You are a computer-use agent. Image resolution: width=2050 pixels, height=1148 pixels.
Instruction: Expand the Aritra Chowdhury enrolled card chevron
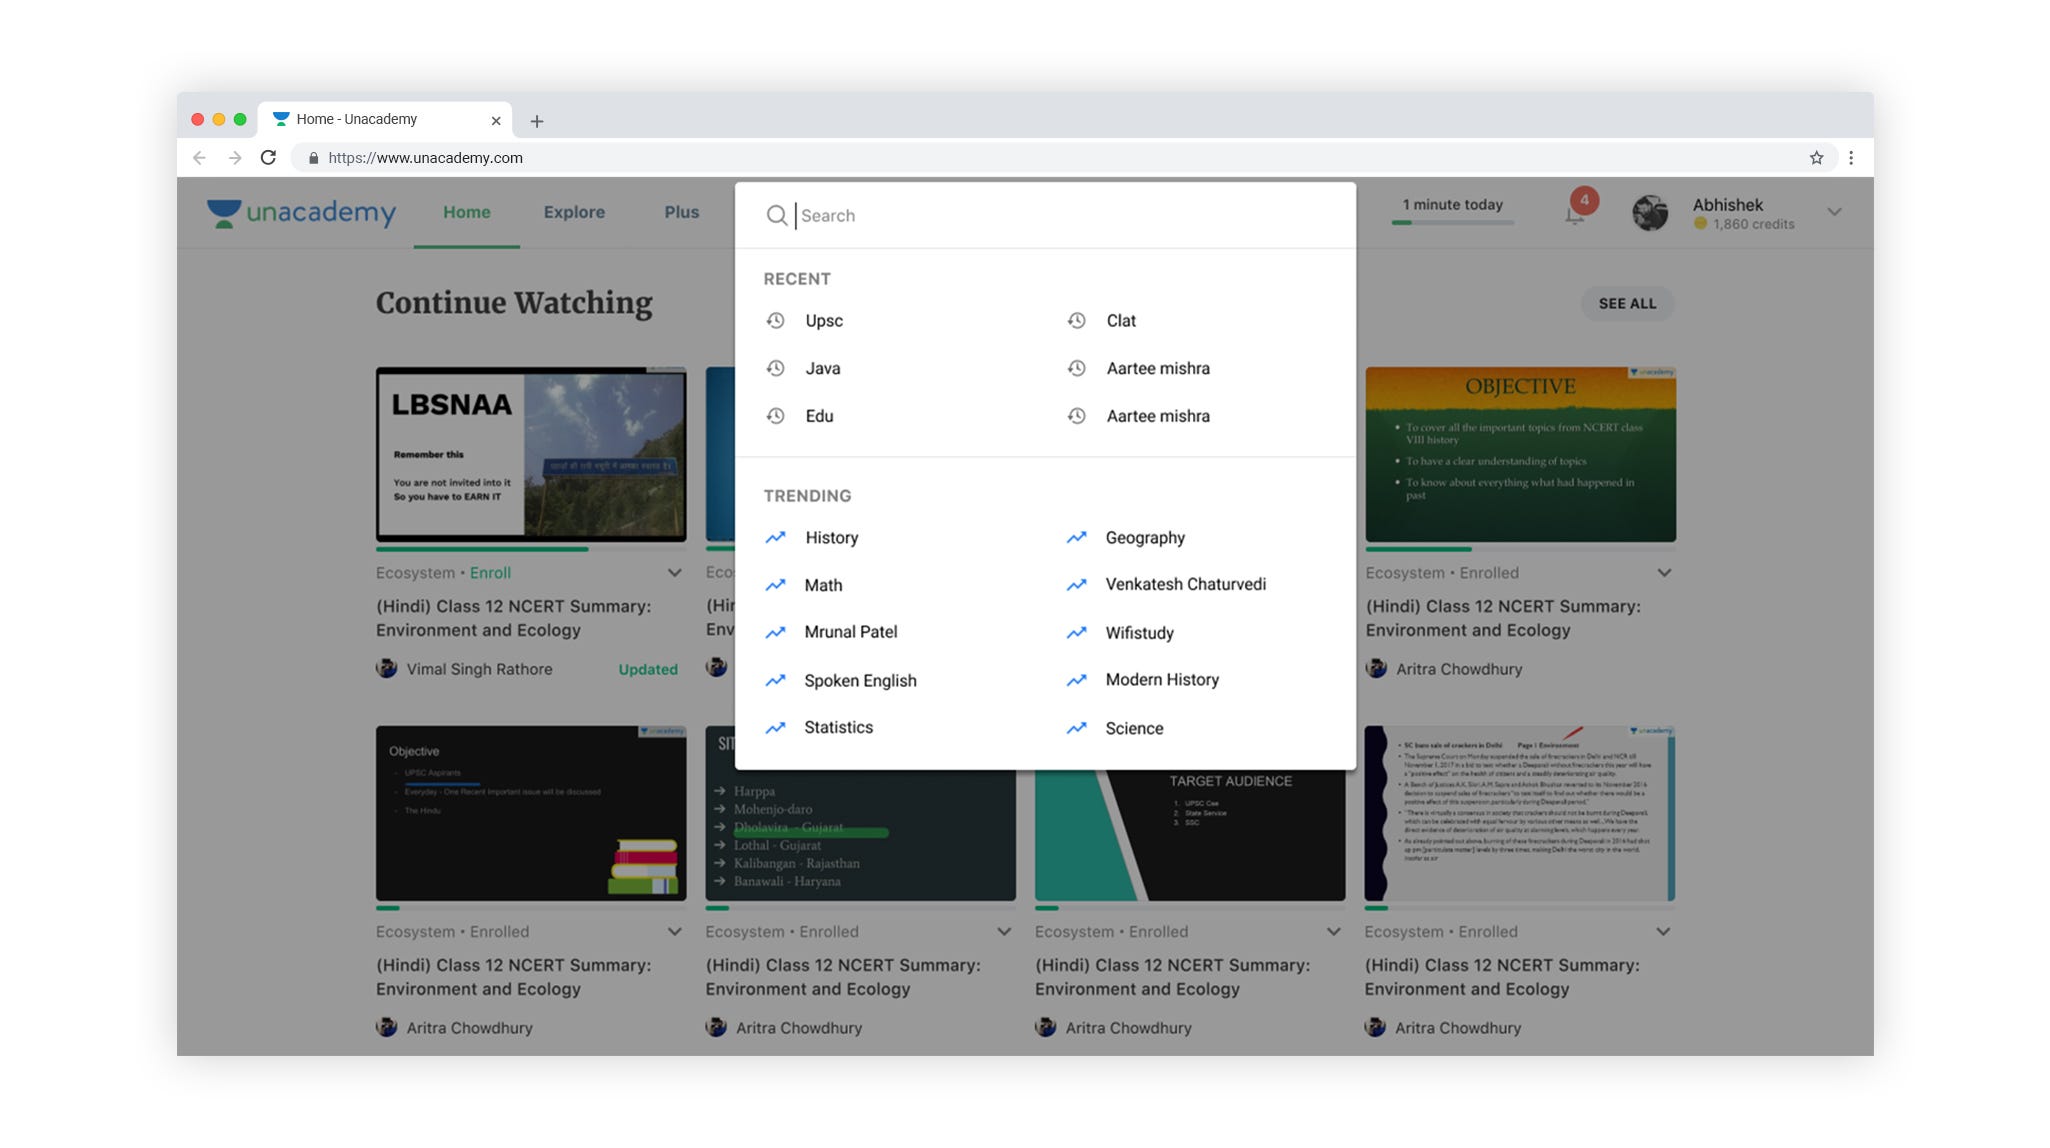pyautogui.click(x=1663, y=572)
